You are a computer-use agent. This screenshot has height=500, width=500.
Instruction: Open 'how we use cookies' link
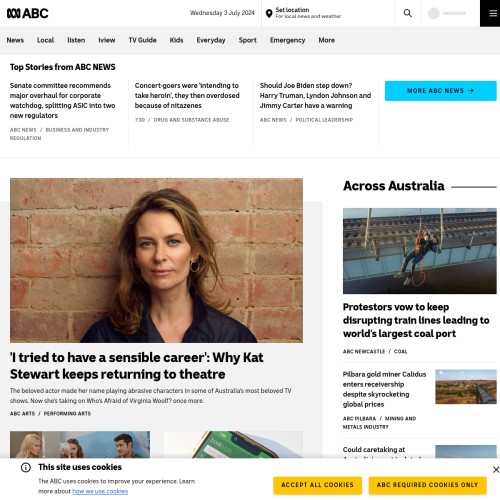100,491
